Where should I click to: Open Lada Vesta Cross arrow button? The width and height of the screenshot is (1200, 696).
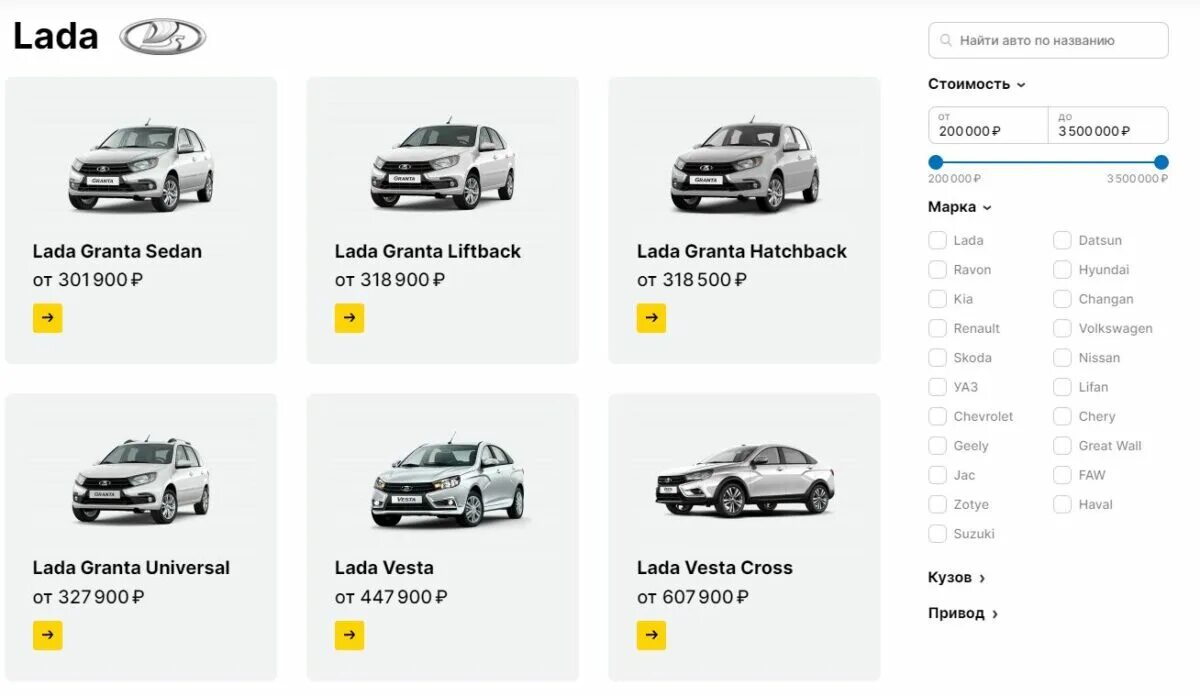pos(651,635)
